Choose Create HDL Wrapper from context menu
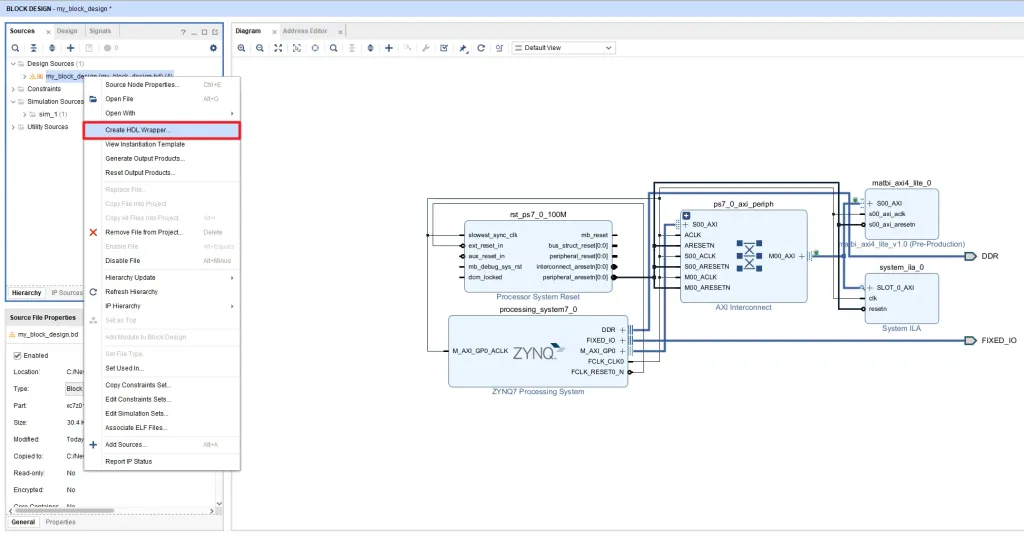The height and width of the screenshot is (538, 1024). (138, 130)
